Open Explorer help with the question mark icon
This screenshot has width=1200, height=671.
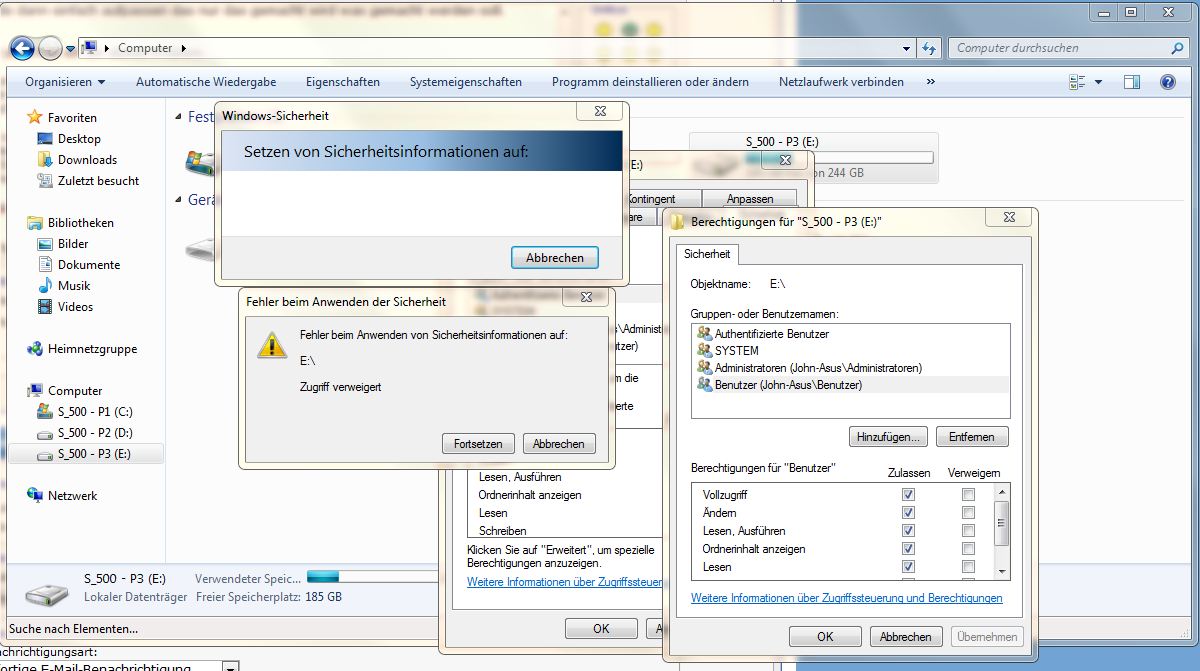(1167, 82)
